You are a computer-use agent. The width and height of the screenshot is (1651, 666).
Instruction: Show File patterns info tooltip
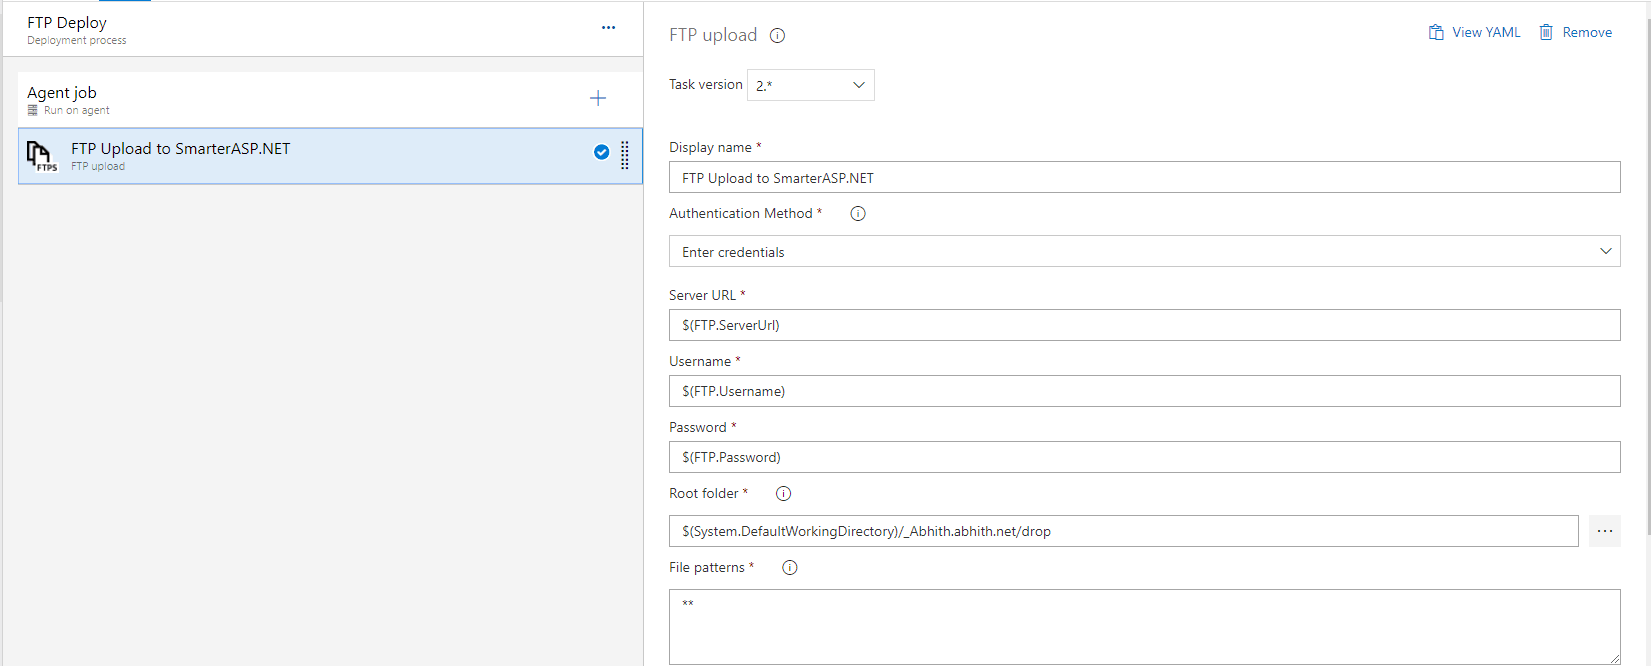click(x=790, y=568)
